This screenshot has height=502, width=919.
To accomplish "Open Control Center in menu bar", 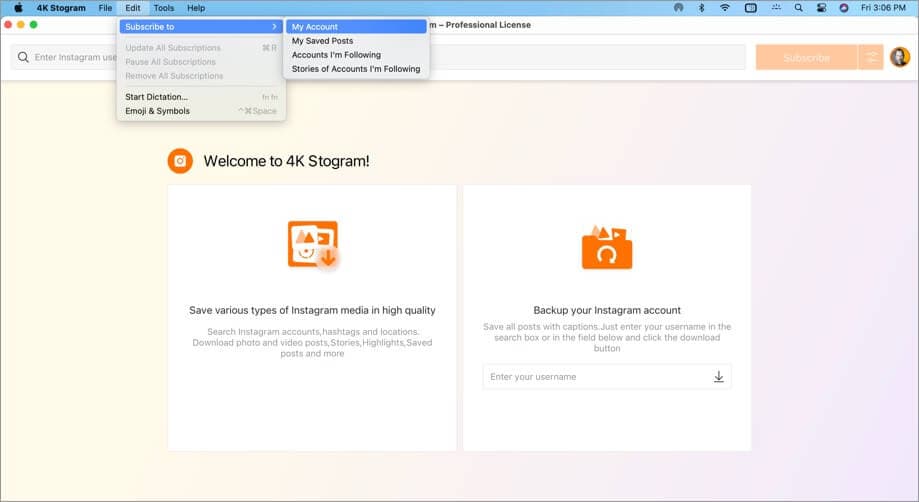I will pyautogui.click(x=821, y=8).
